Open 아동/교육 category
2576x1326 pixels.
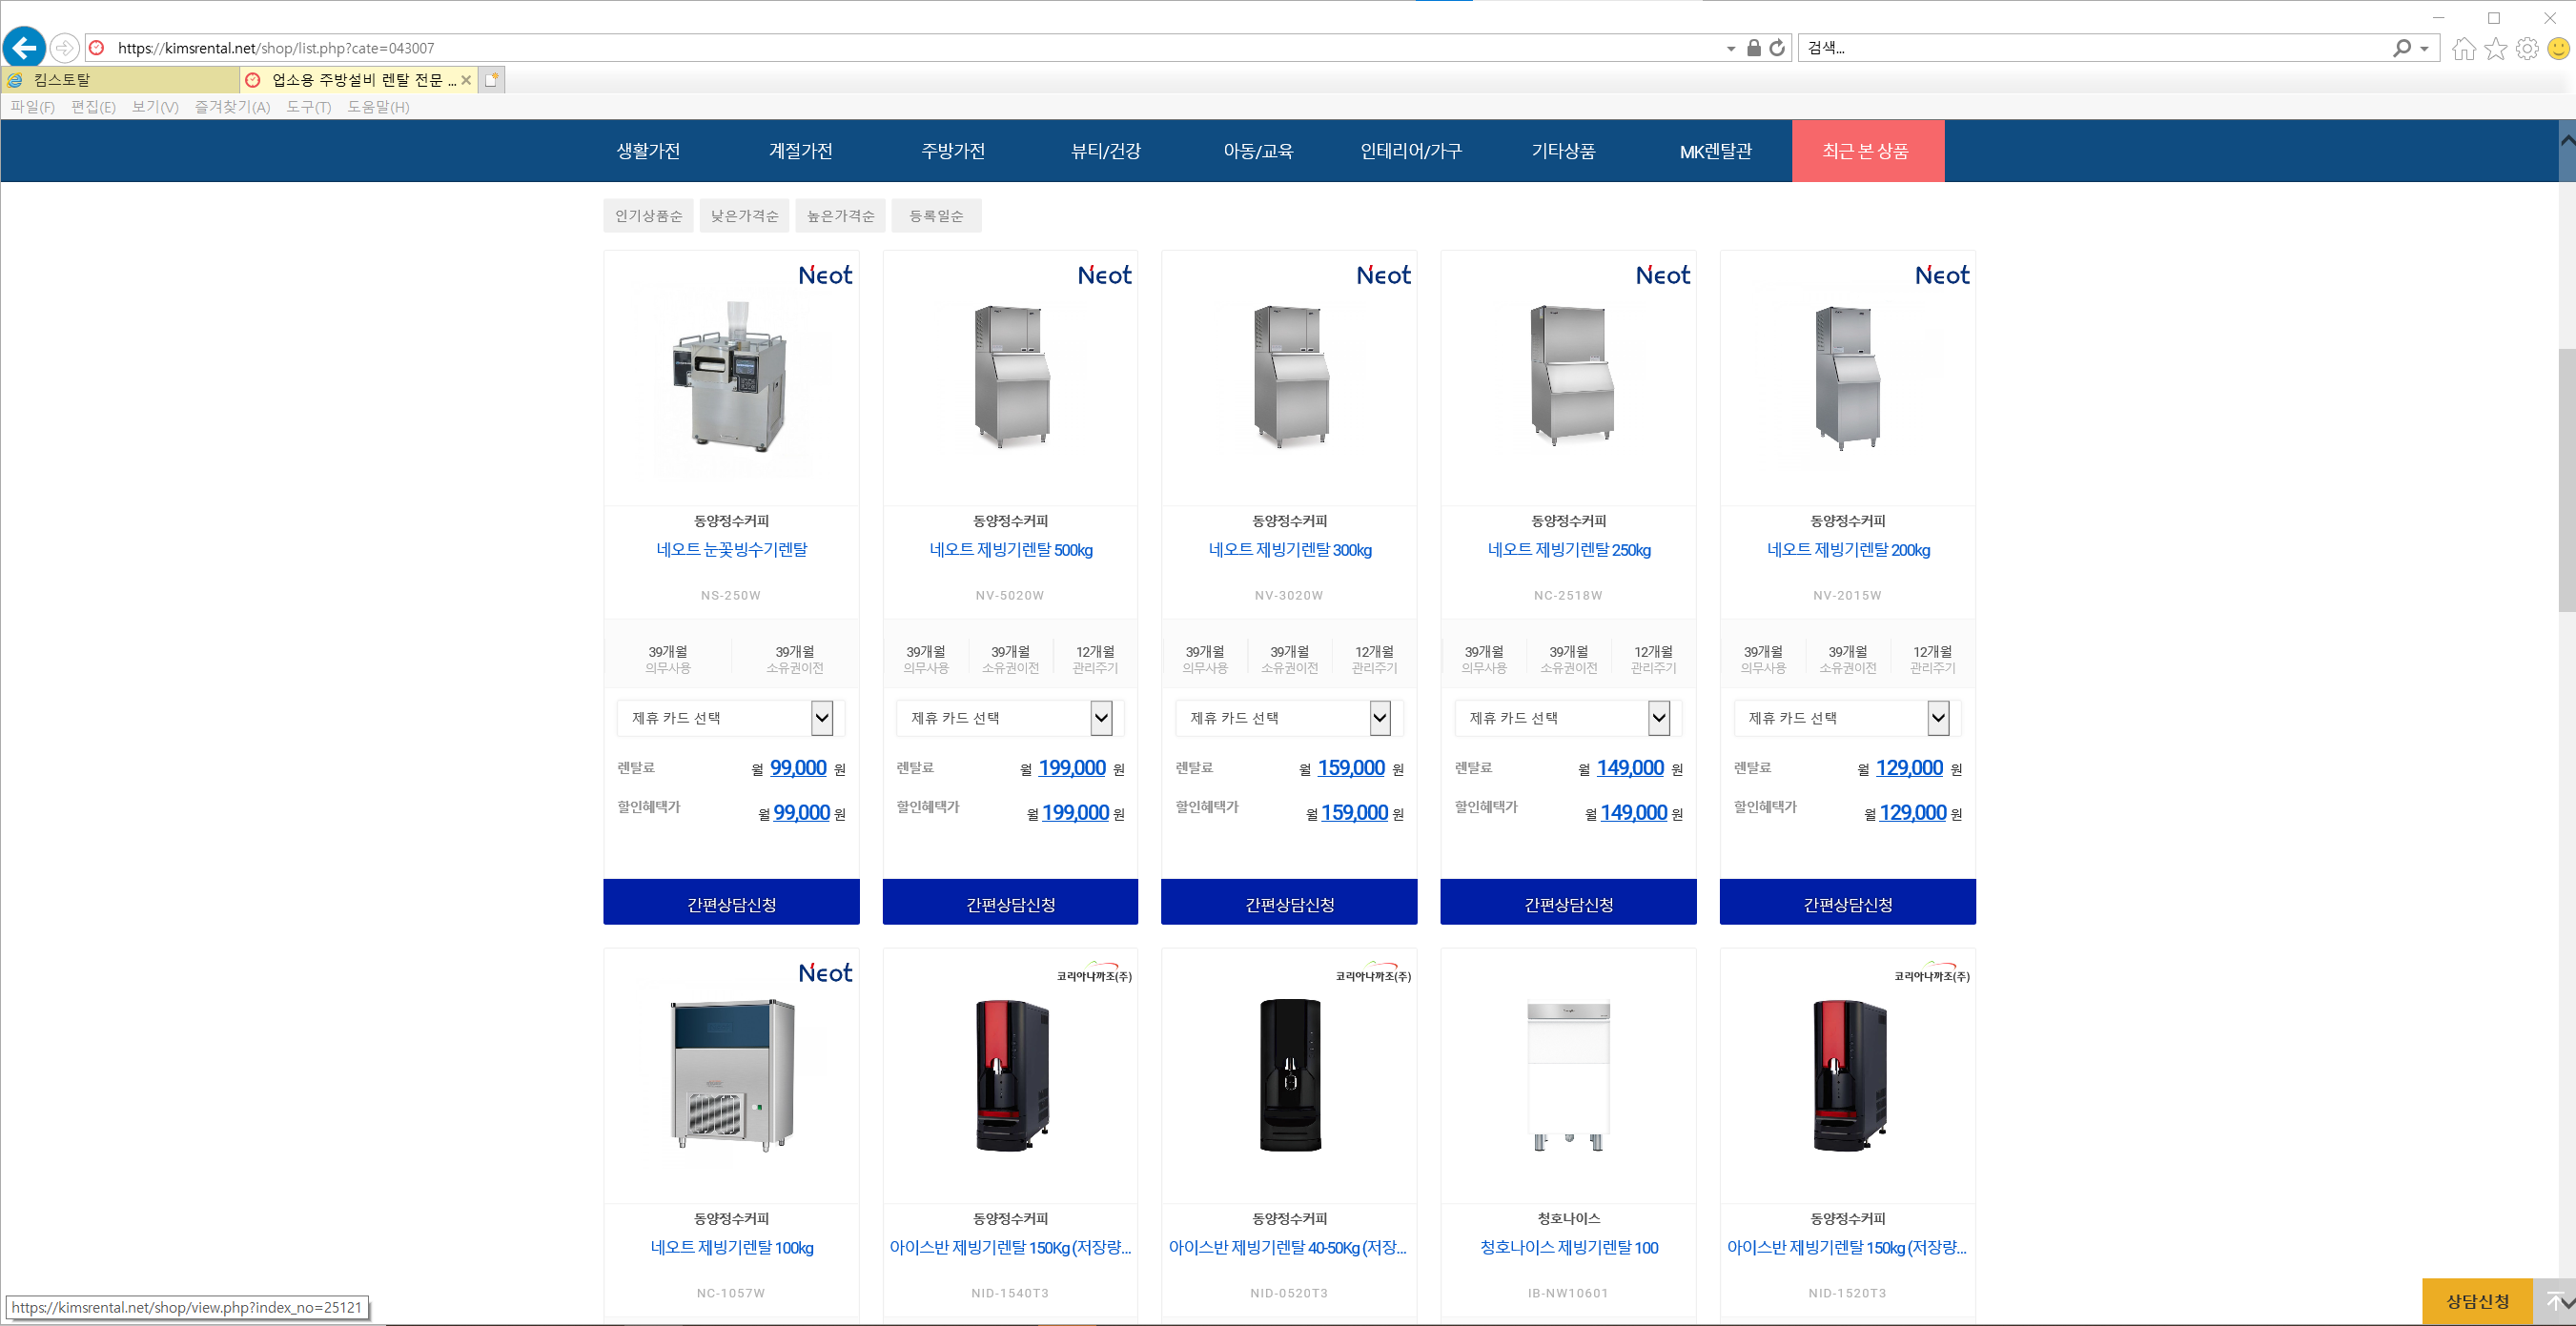pyautogui.click(x=1258, y=151)
